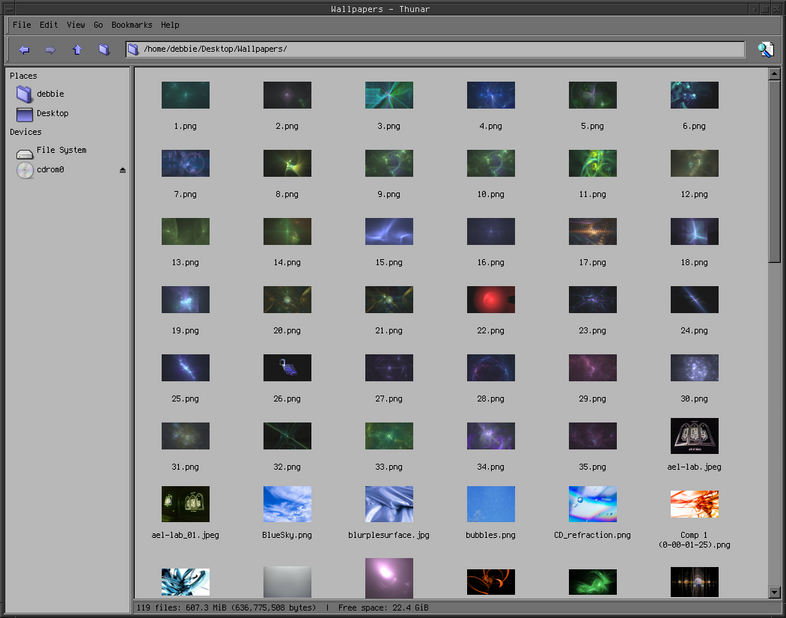Select 19.png thumbnail
Screen dimensions: 786x618
[x=185, y=300]
